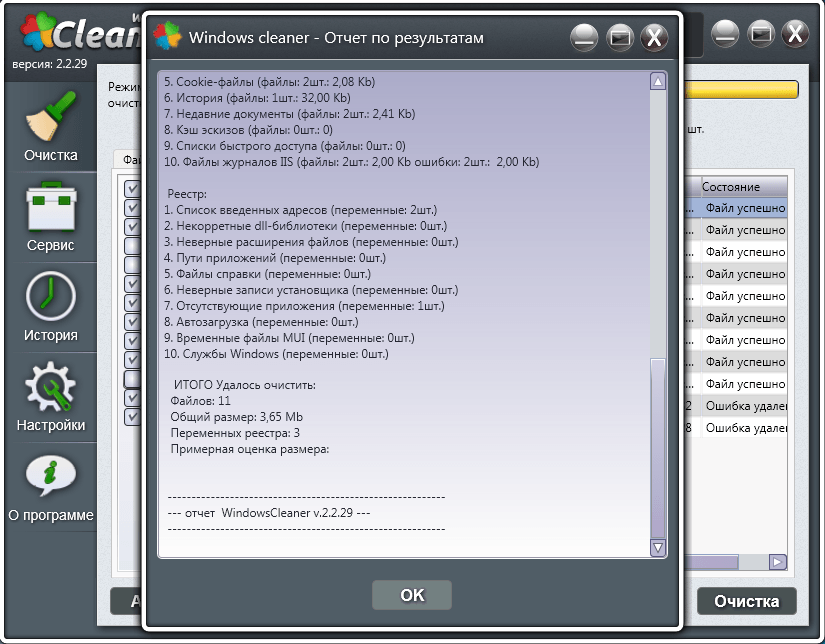Sort by the Состояние column header
Screen dimensions: 825x644
[x=744, y=187]
